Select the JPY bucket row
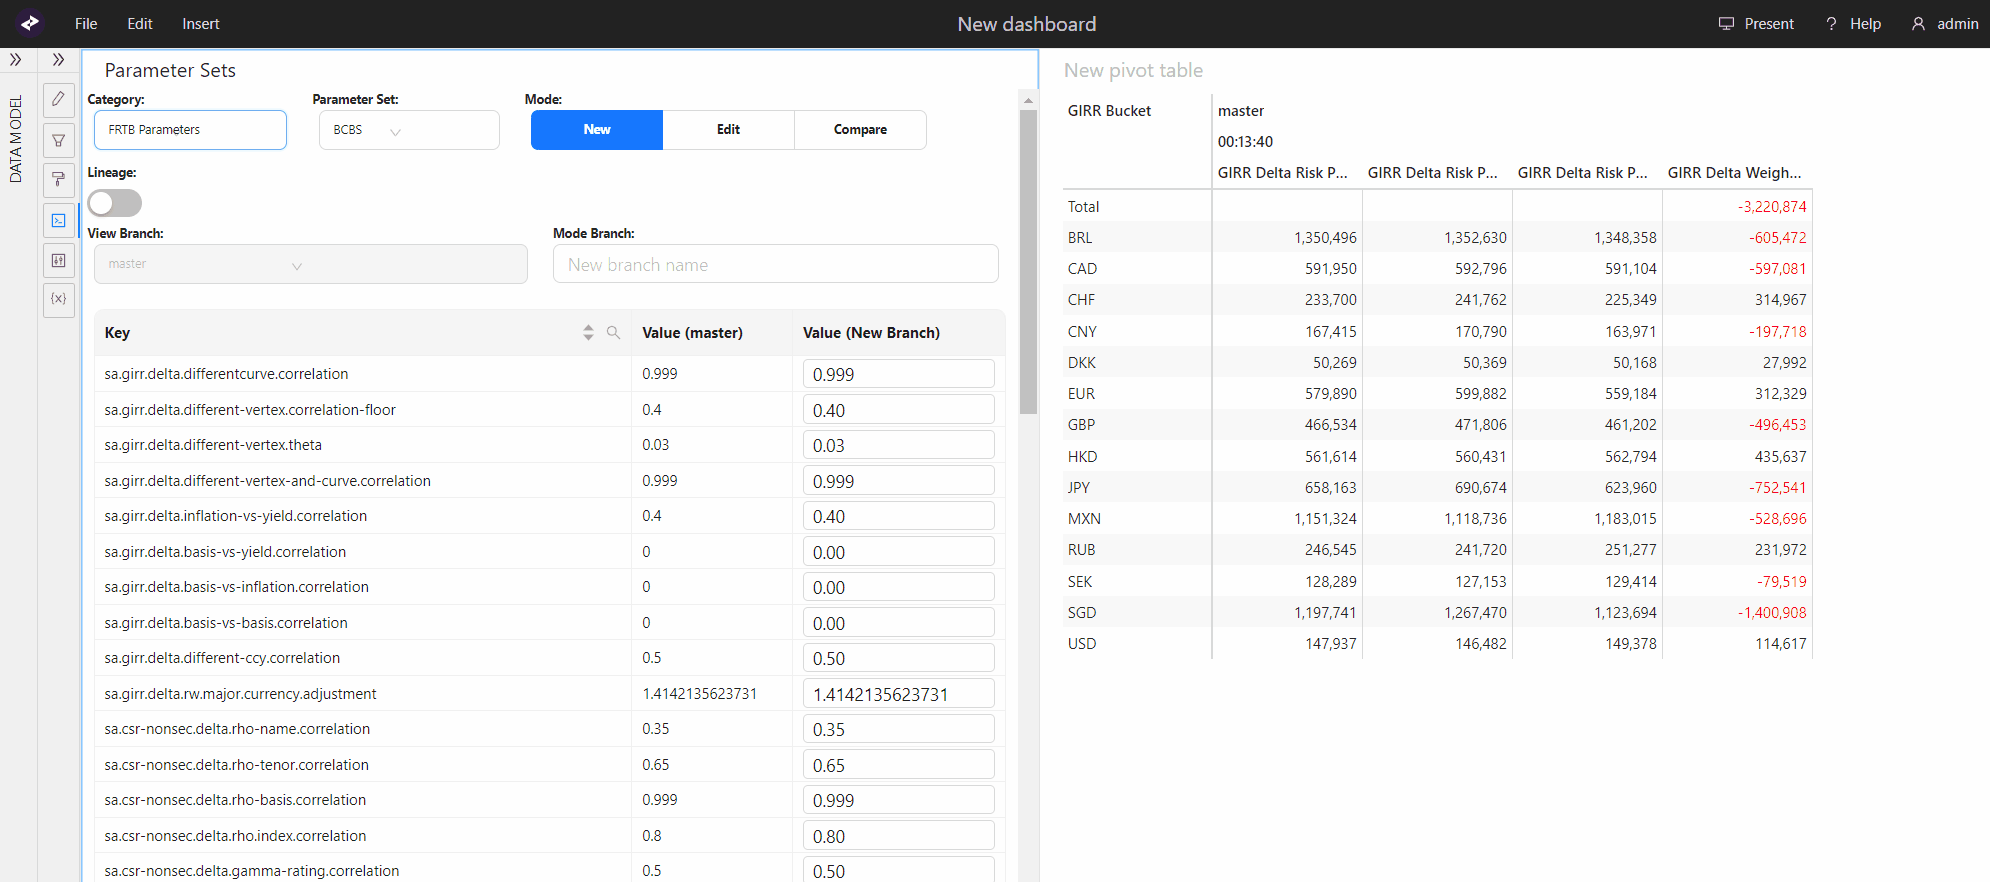The height and width of the screenshot is (882, 1990). (x=1438, y=488)
